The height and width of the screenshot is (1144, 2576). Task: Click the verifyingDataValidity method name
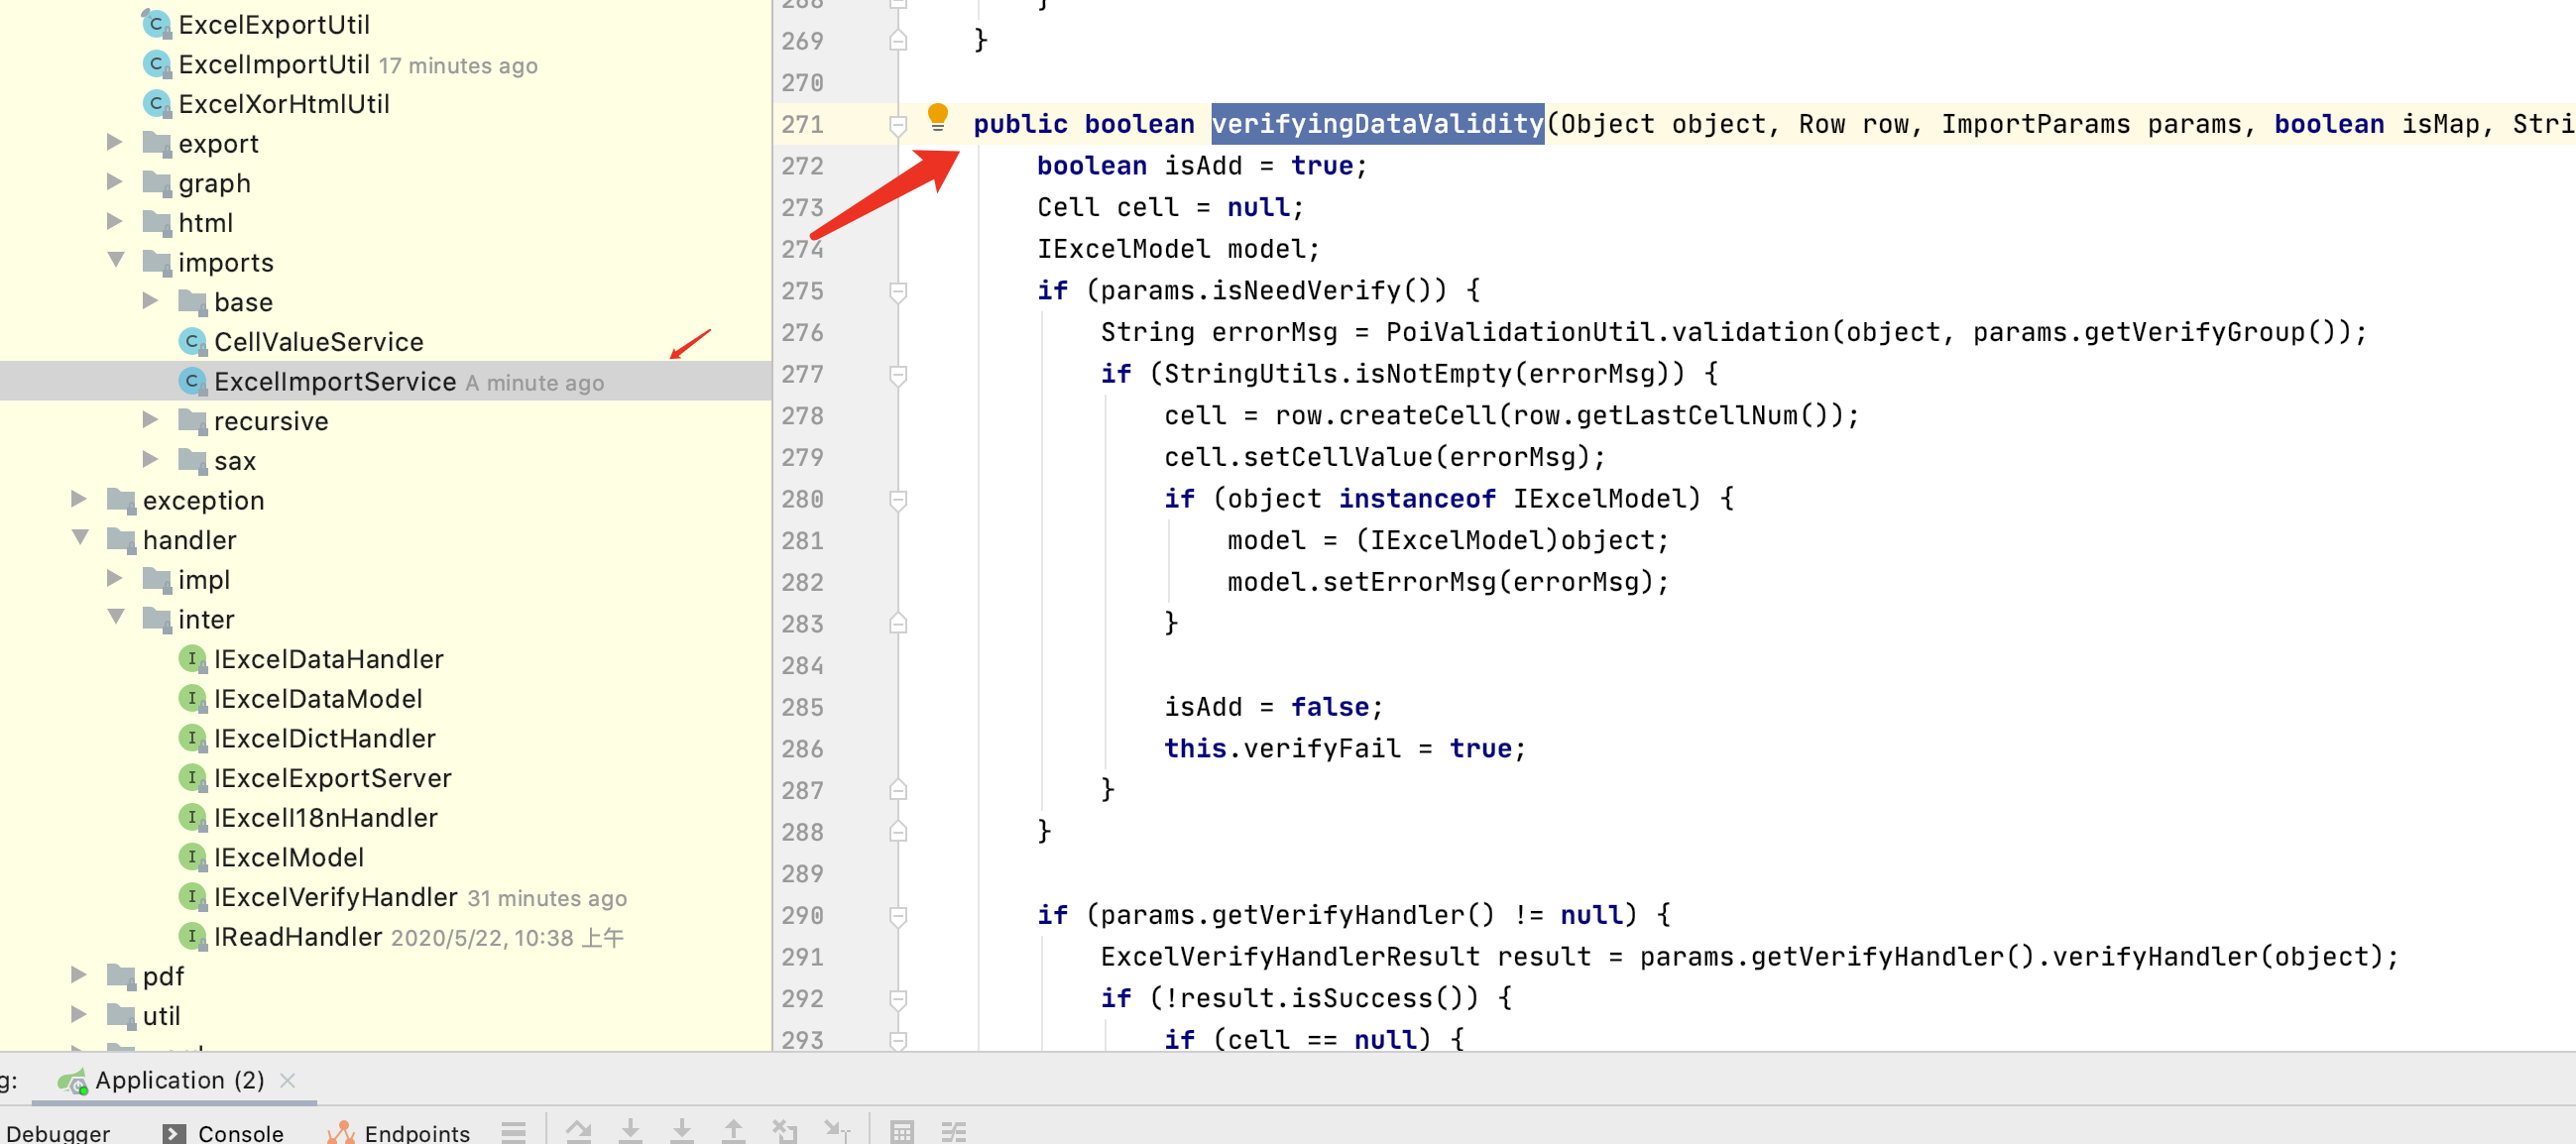1376,124
